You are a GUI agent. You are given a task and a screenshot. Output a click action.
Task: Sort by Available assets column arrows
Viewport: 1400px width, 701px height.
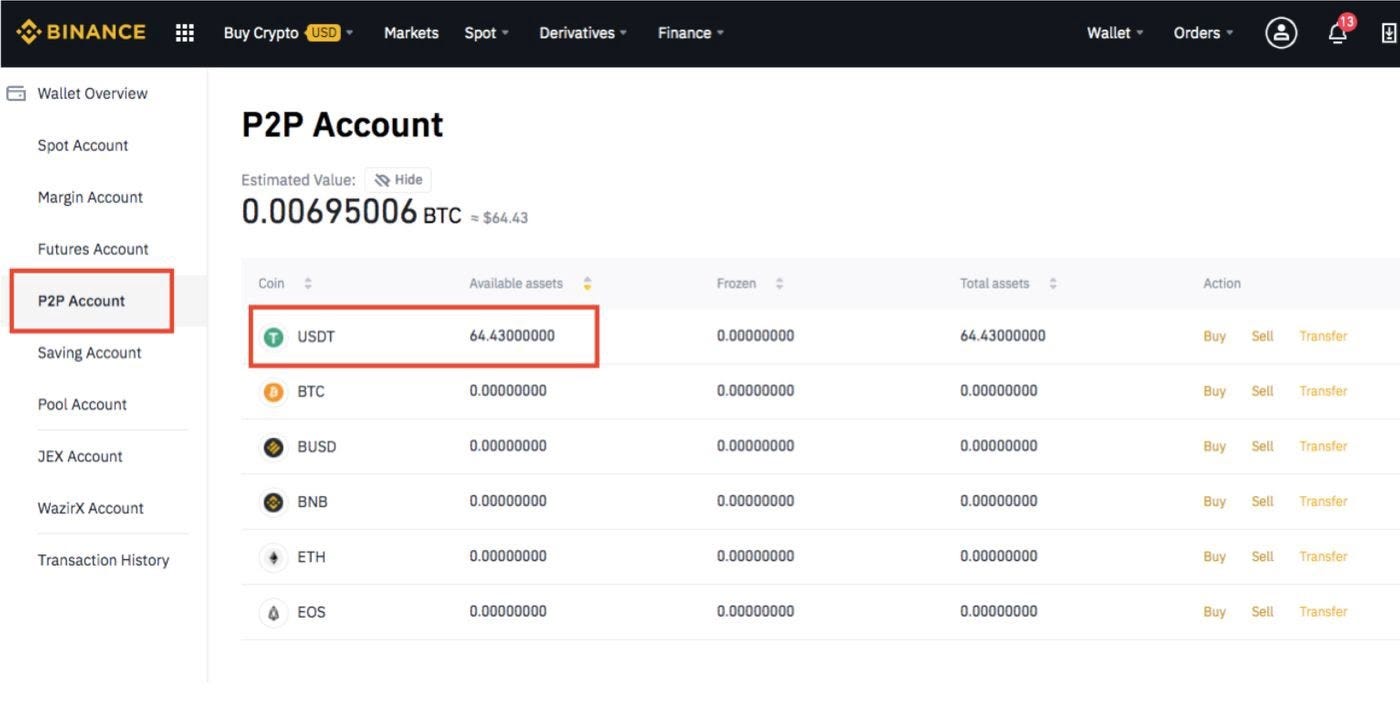[x=588, y=284]
